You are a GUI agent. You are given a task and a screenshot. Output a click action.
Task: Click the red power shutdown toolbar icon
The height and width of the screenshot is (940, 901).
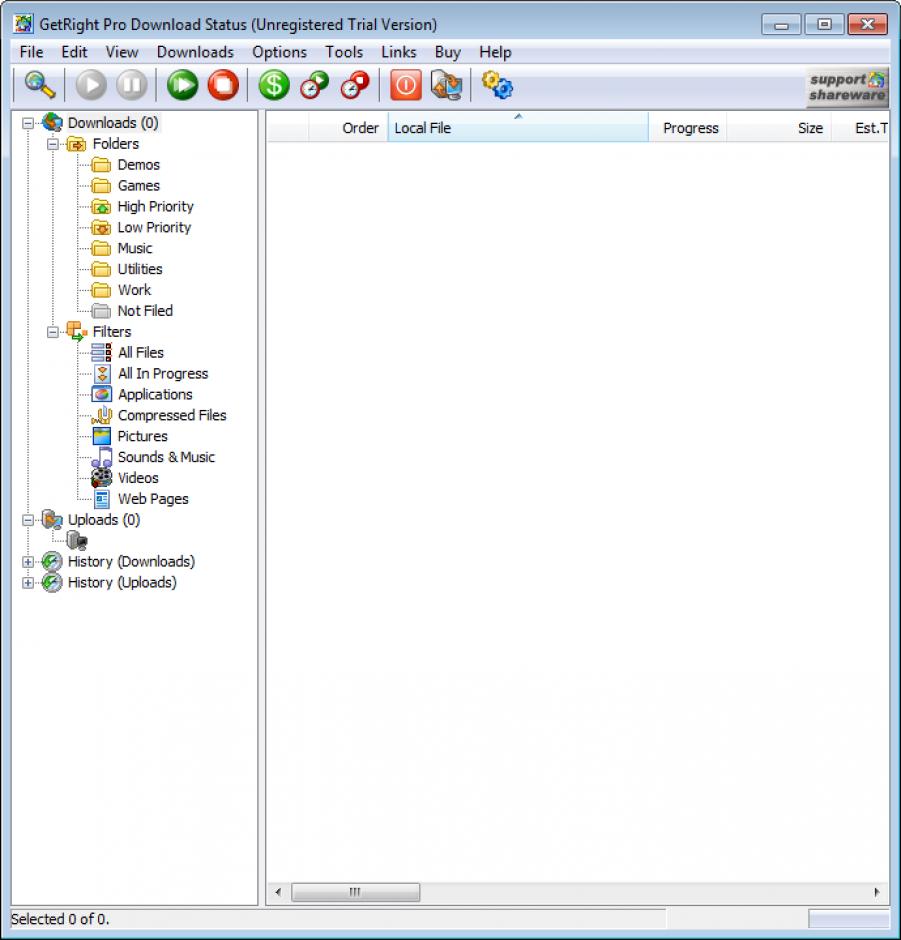pos(405,86)
